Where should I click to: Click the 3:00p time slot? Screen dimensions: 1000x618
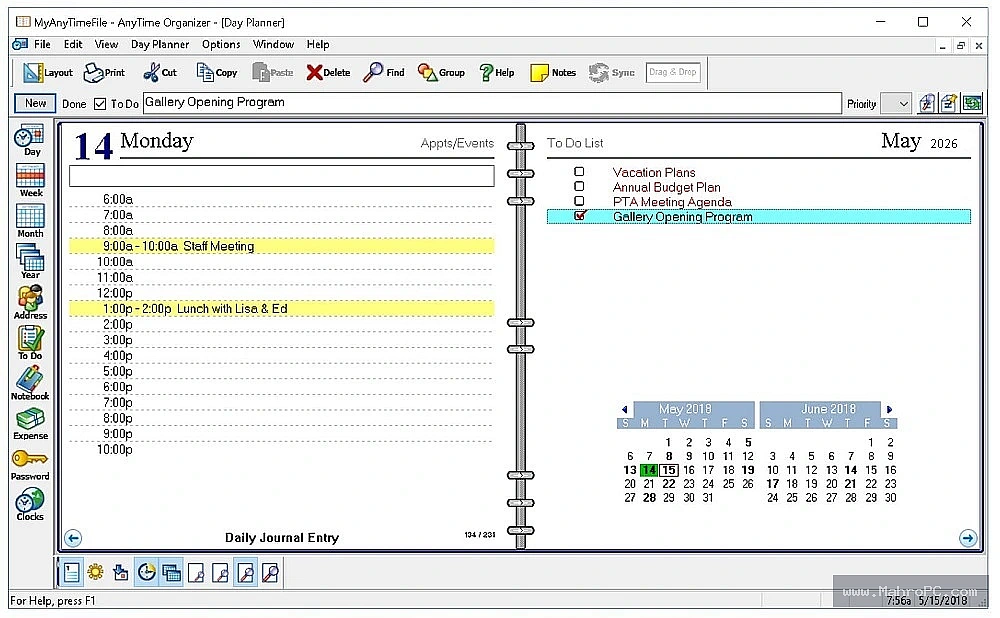[281, 341]
